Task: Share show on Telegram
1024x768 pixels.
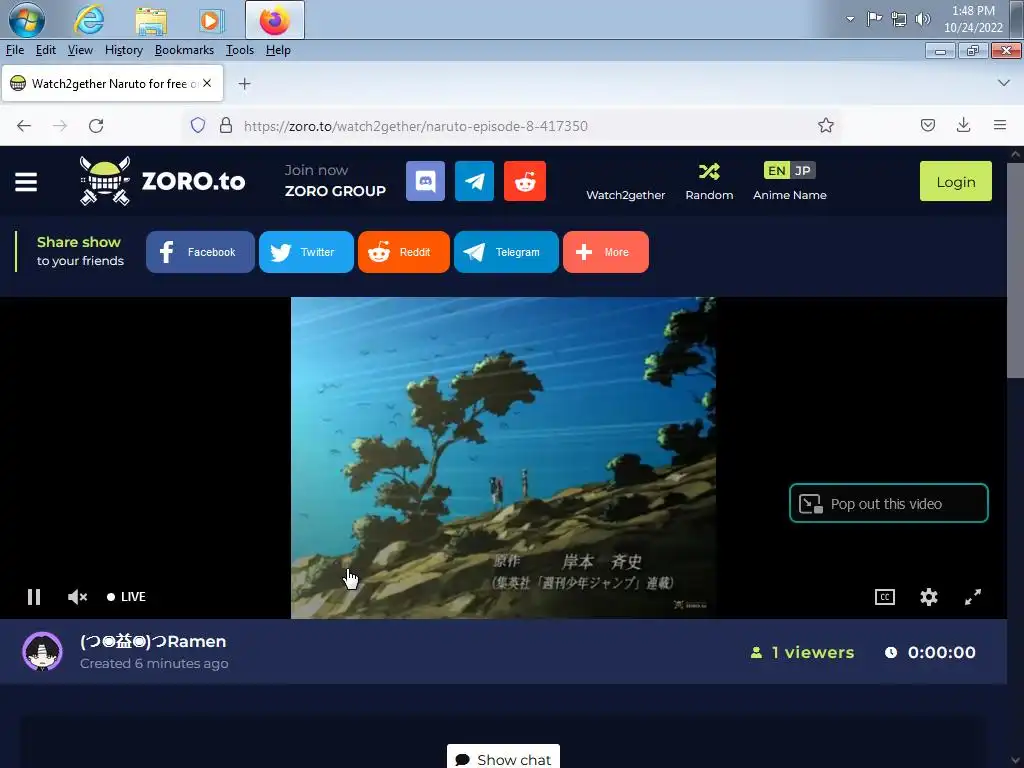Action: [x=506, y=252]
